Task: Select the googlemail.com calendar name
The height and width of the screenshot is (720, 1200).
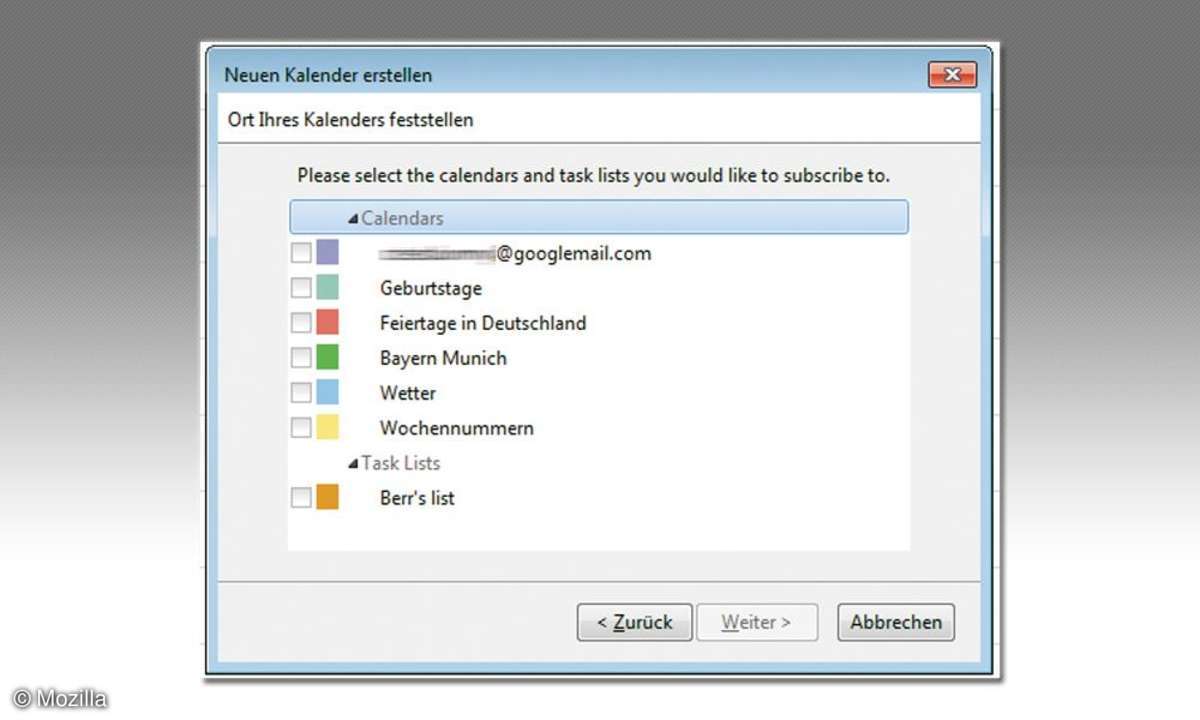Action: (x=515, y=254)
